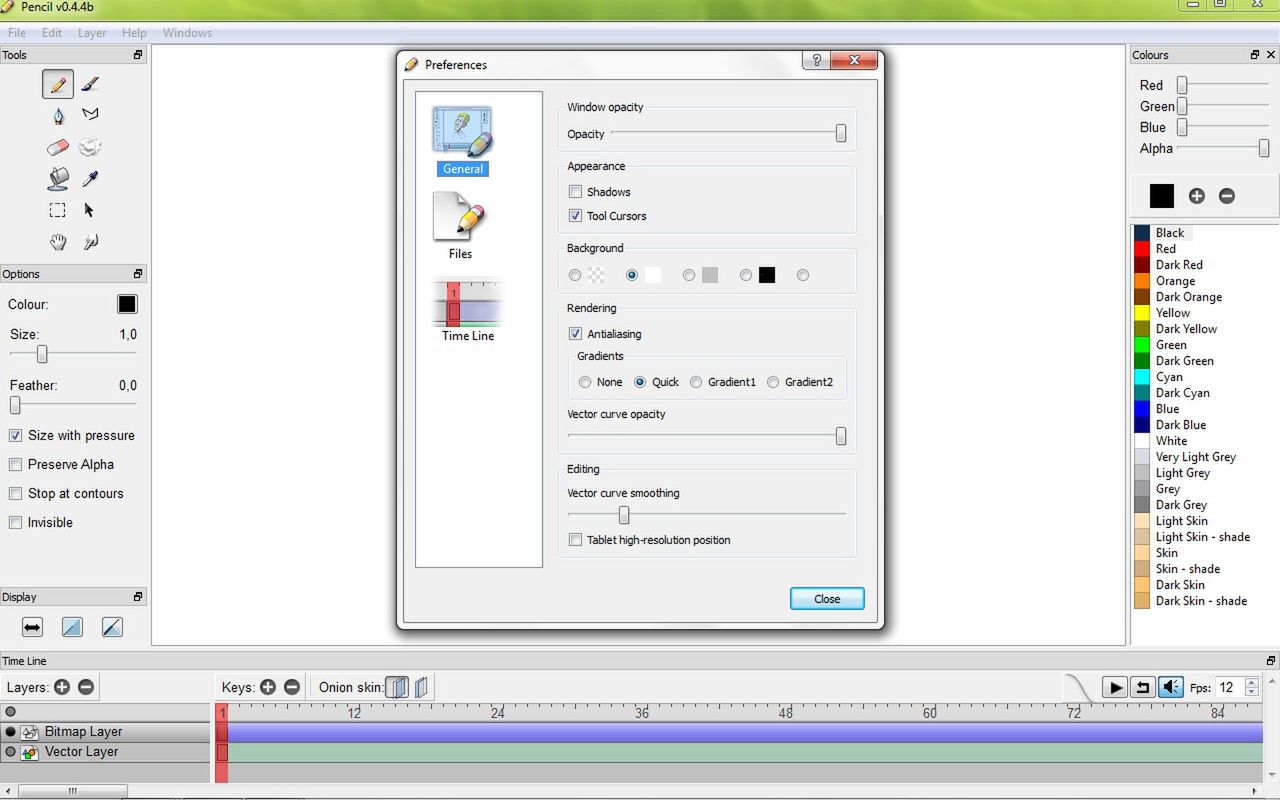The width and height of the screenshot is (1280, 800).
Task: Select Gradient2 rendering option
Action: point(773,382)
